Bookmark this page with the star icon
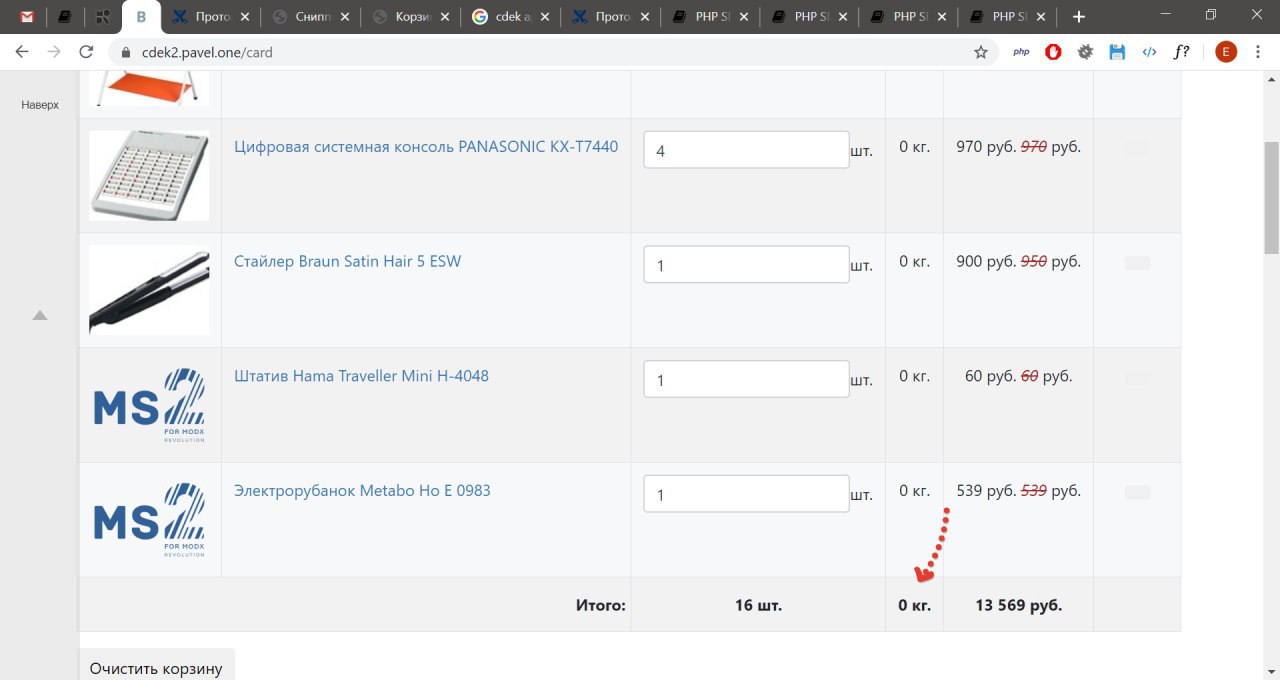The image size is (1280, 680). click(x=981, y=52)
